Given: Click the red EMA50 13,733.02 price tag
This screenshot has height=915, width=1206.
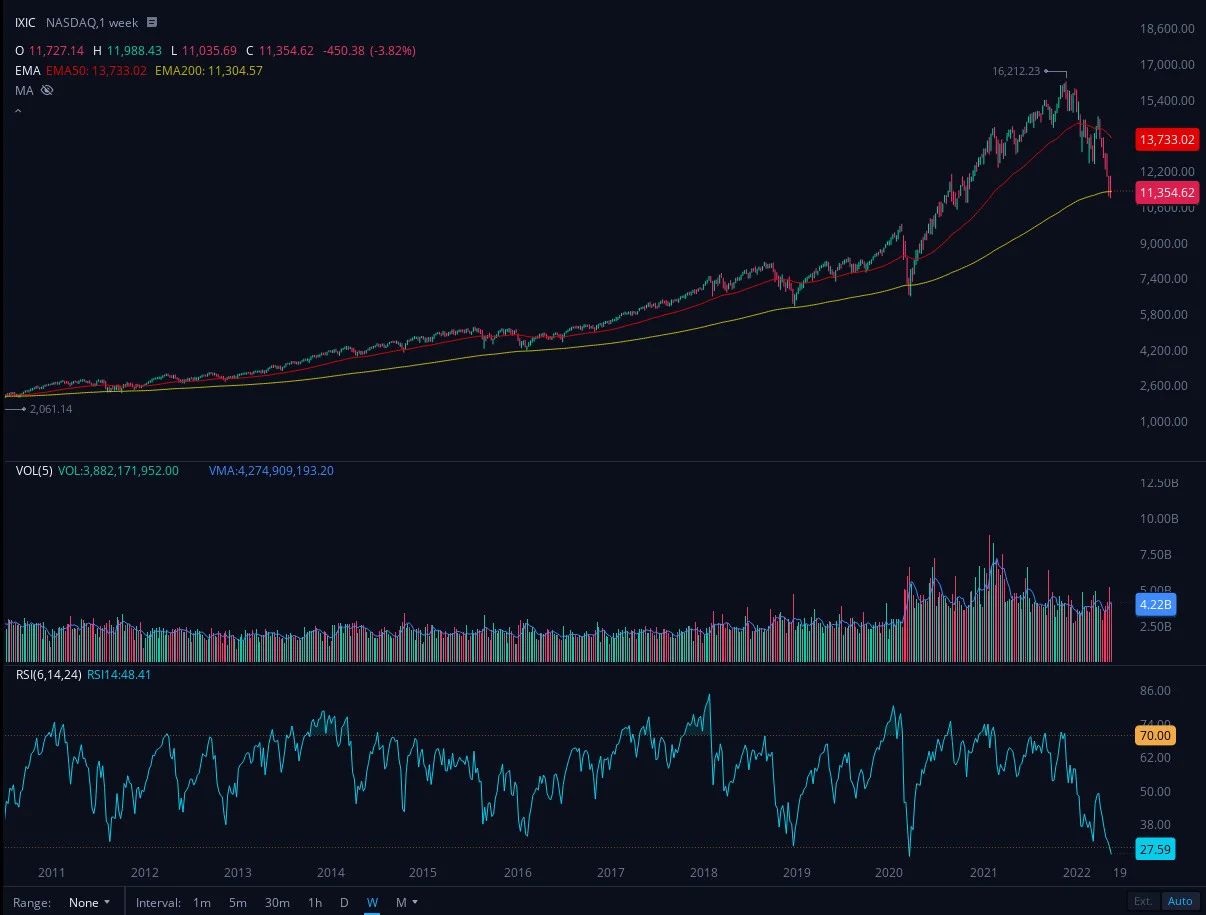Looking at the screenshot, I should [1168, 139].
